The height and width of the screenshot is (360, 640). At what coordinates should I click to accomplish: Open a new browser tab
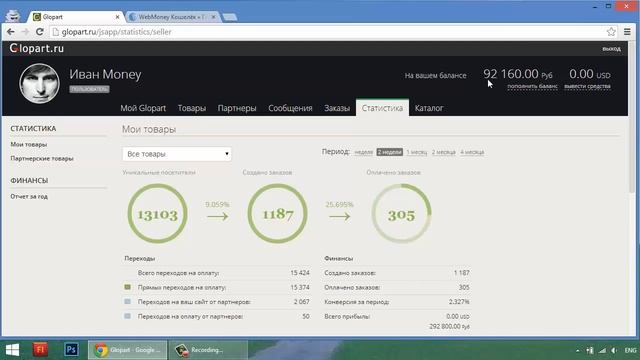[x=230, y=17]
